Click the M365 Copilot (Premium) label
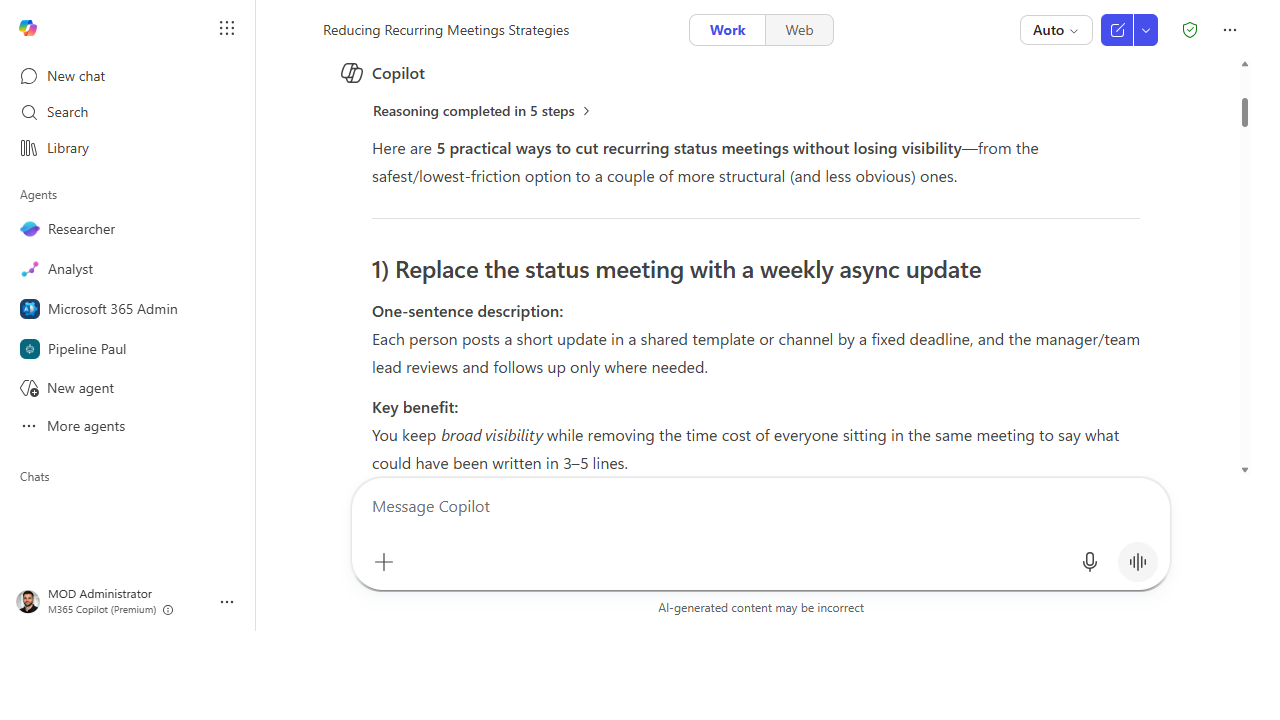 coord(102,610)
